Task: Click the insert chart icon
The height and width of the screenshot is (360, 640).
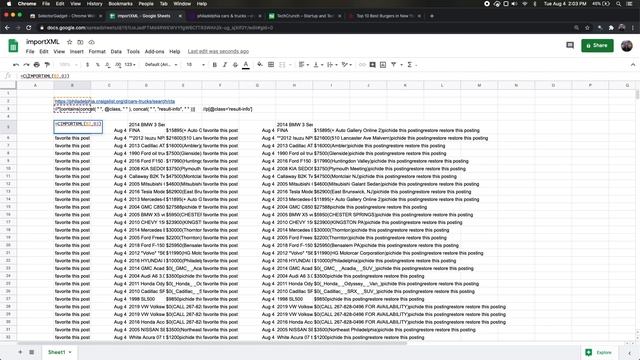Action: click(383, 64)
